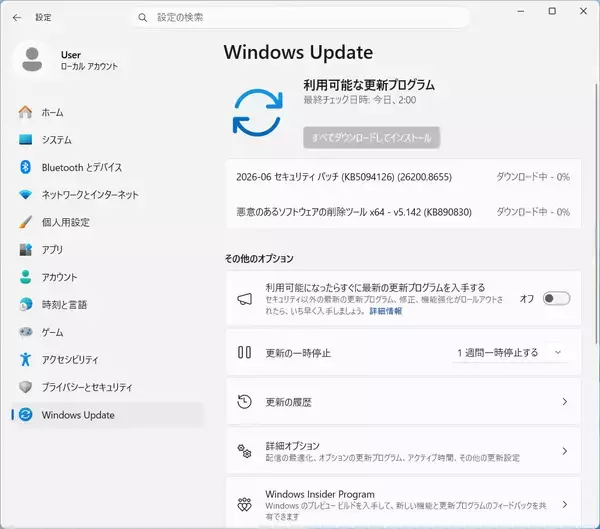Viewport: 600px width, 529px height.
Task: Click the アカウント person icon
Action: point(26,277)
